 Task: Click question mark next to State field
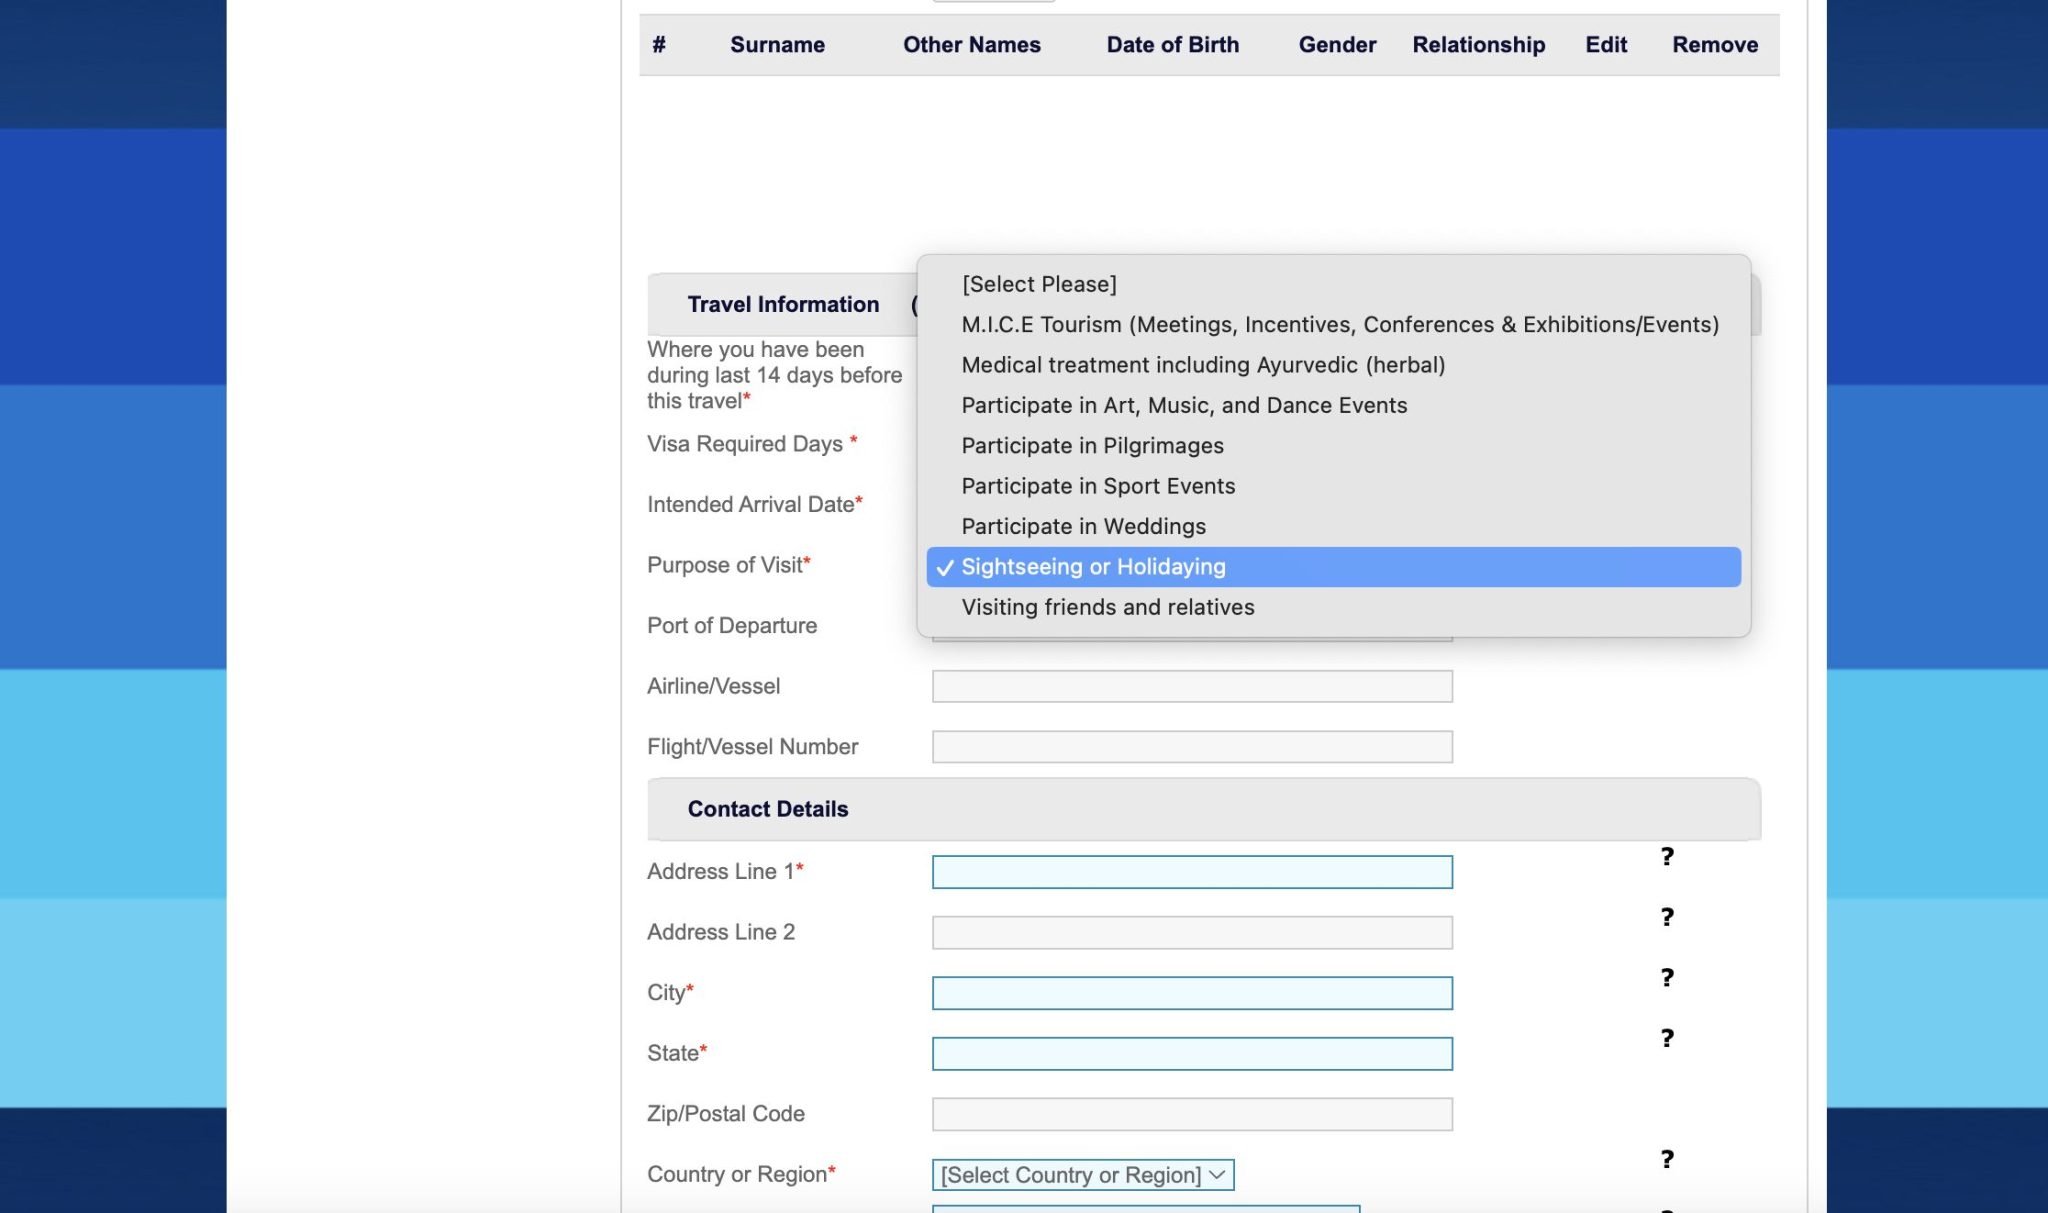pyautogui.click(x=1667, y=1038)
